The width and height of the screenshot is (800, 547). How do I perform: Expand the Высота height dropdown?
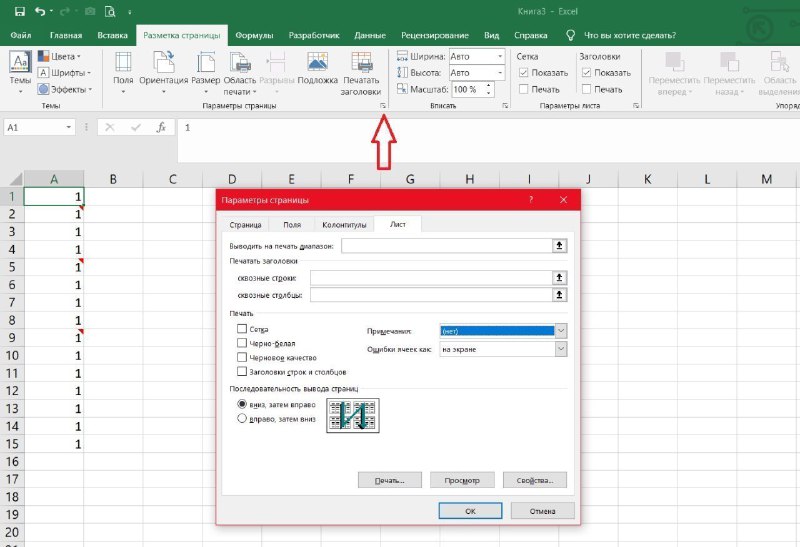click(x=500, y=72)
